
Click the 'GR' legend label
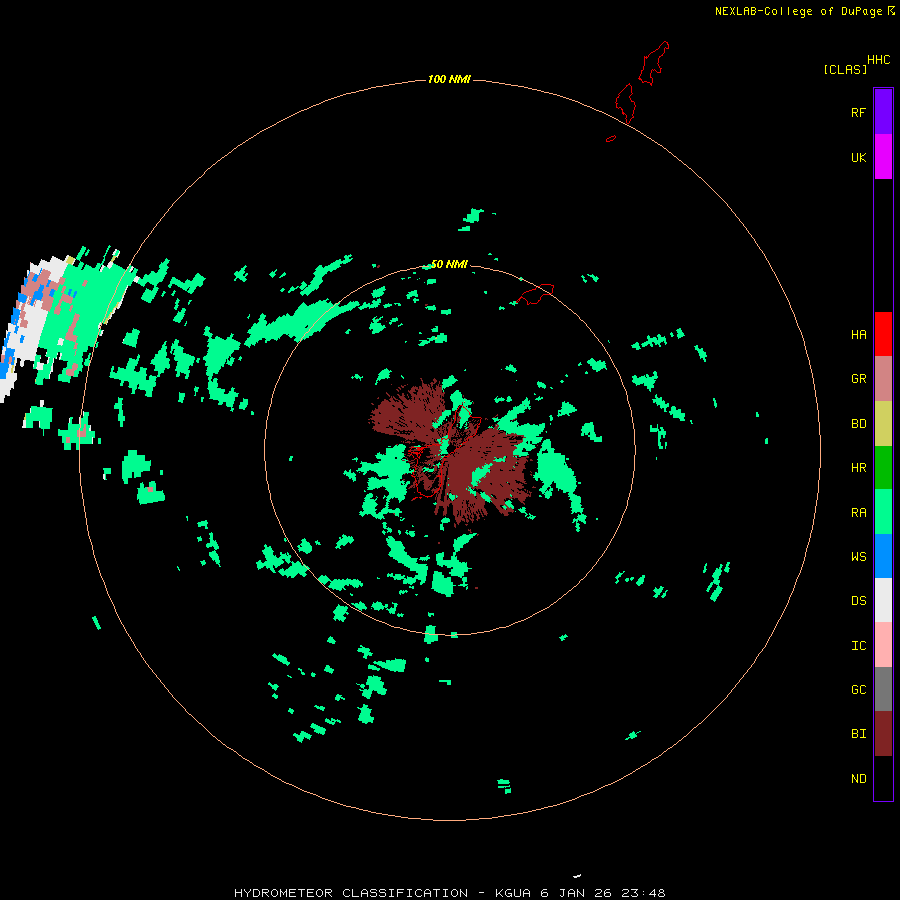point(858,379)
